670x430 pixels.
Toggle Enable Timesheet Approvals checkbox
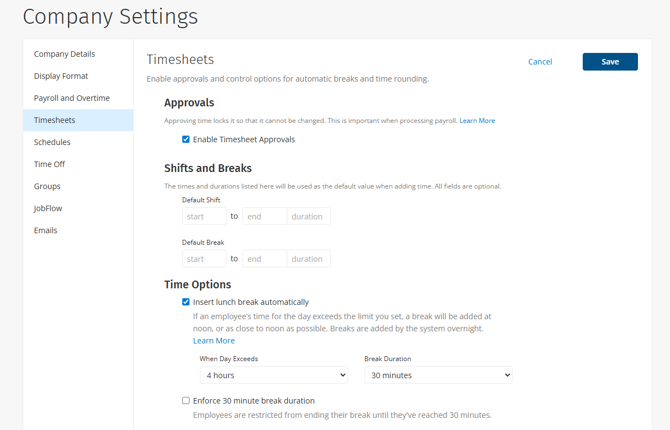[186, 140]
